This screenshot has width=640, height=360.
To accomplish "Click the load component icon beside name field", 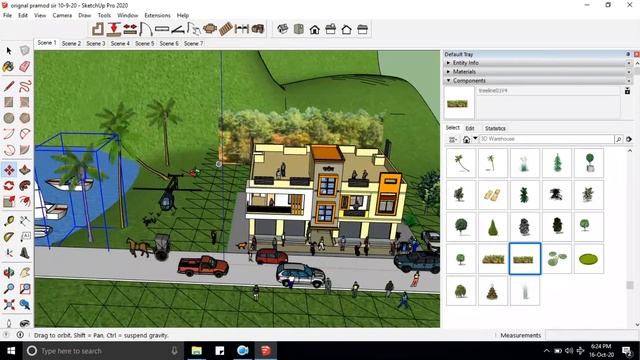I will pos(627,91).
